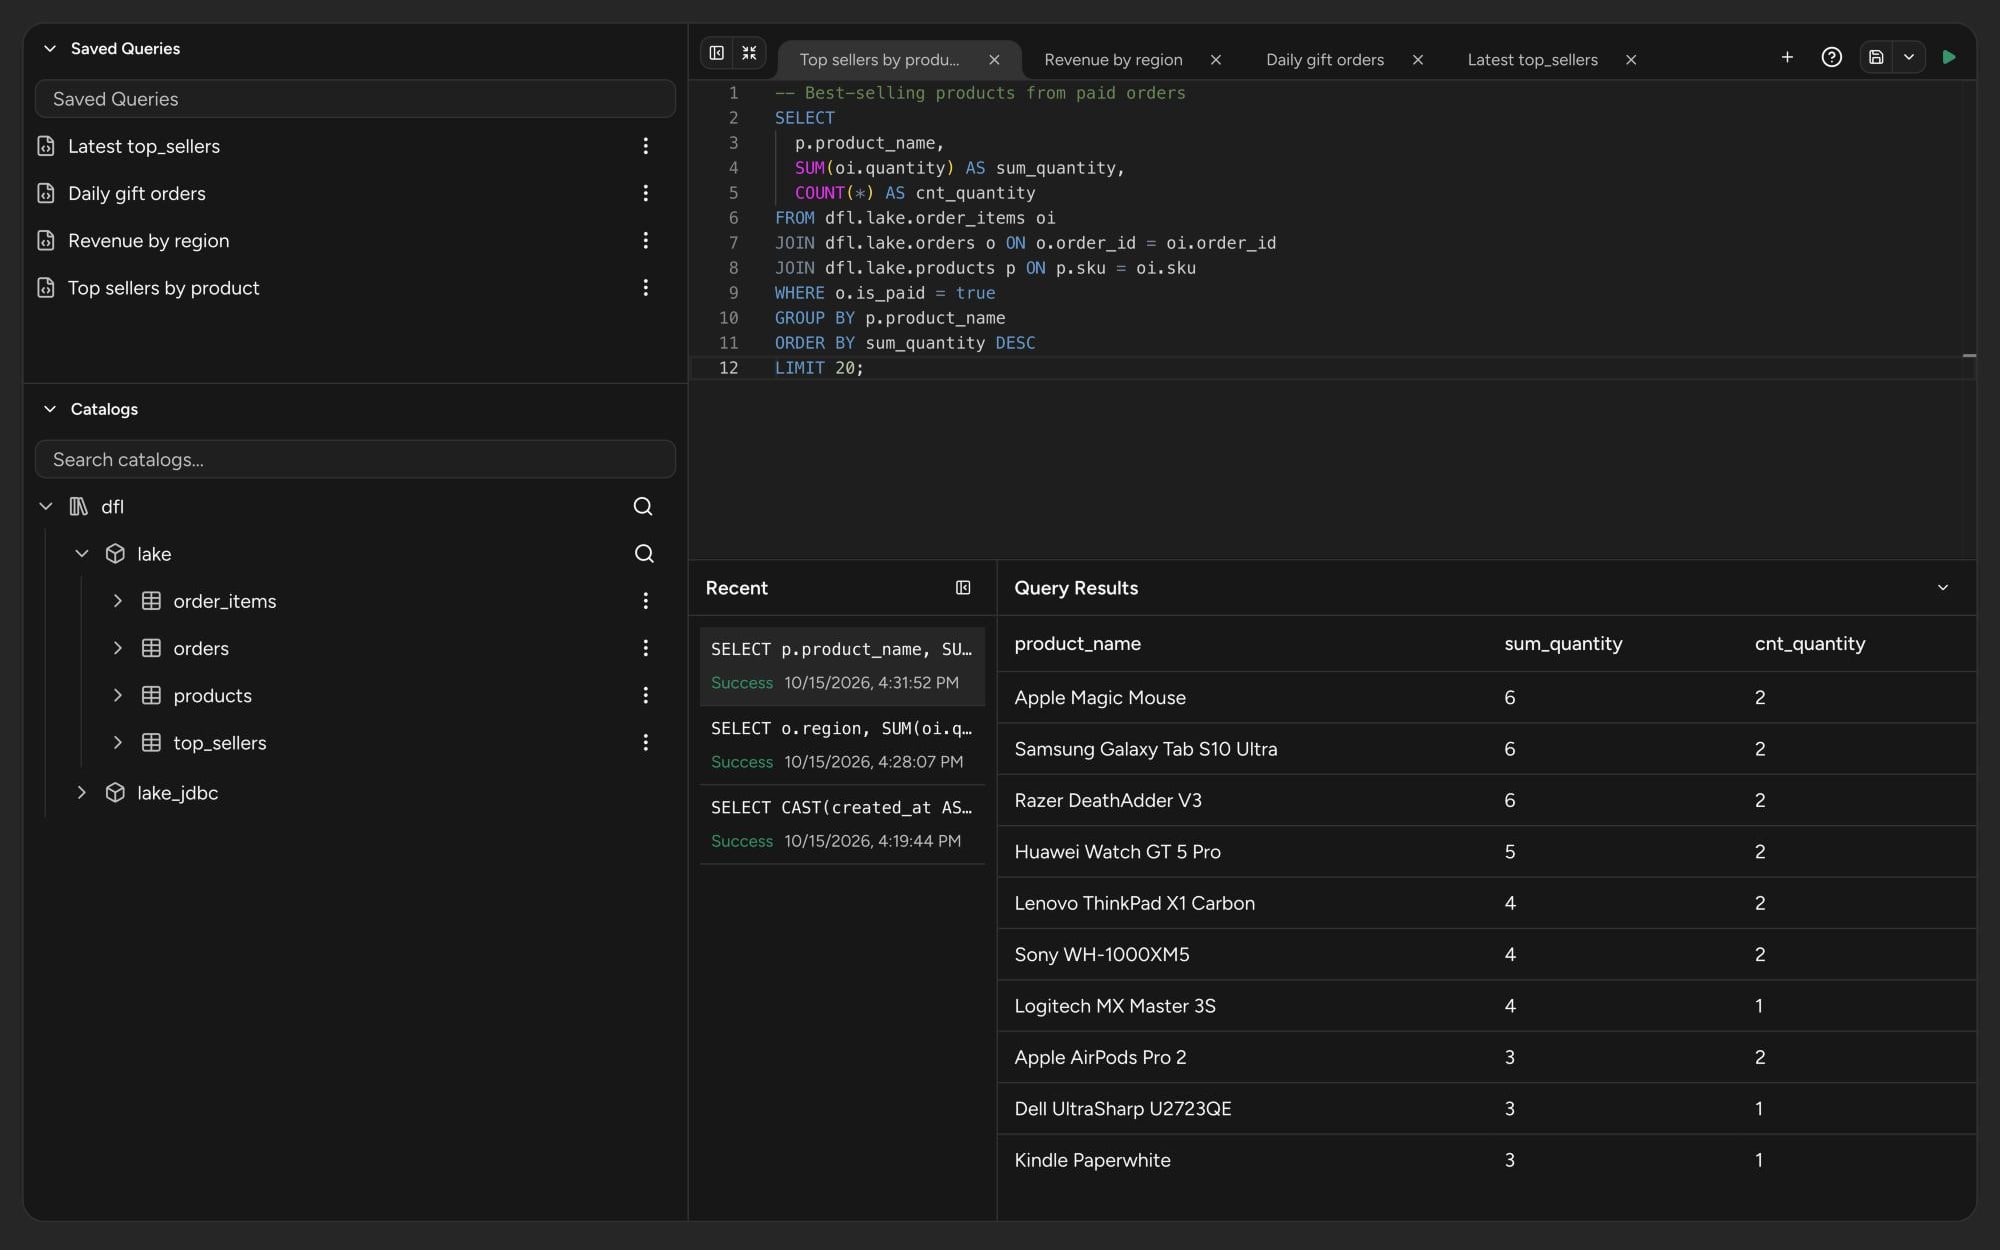Image resolution: width=2000 pixels, height=1250 pixels.
Task: Switch to the Daily gift orders tab
Action: pyautogui.click(x=1325, y=60)
